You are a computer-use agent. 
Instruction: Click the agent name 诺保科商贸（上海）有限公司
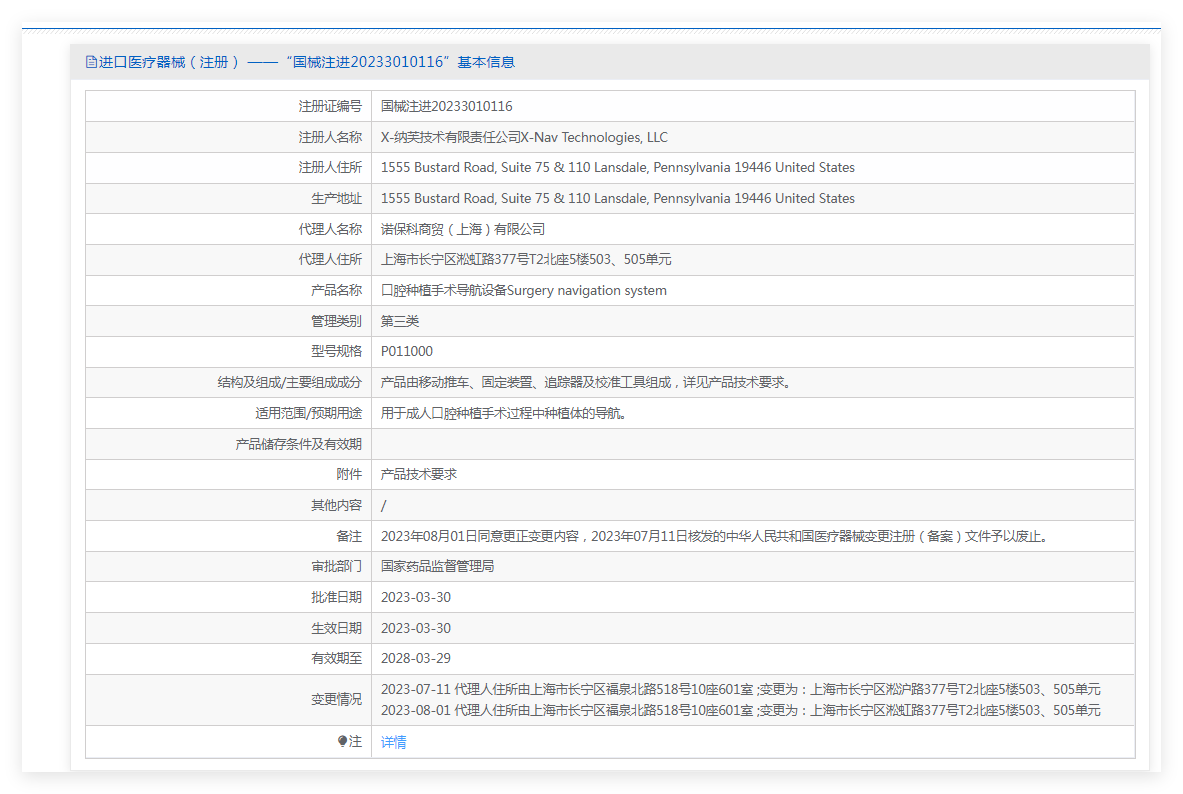[x=463, y=229]
